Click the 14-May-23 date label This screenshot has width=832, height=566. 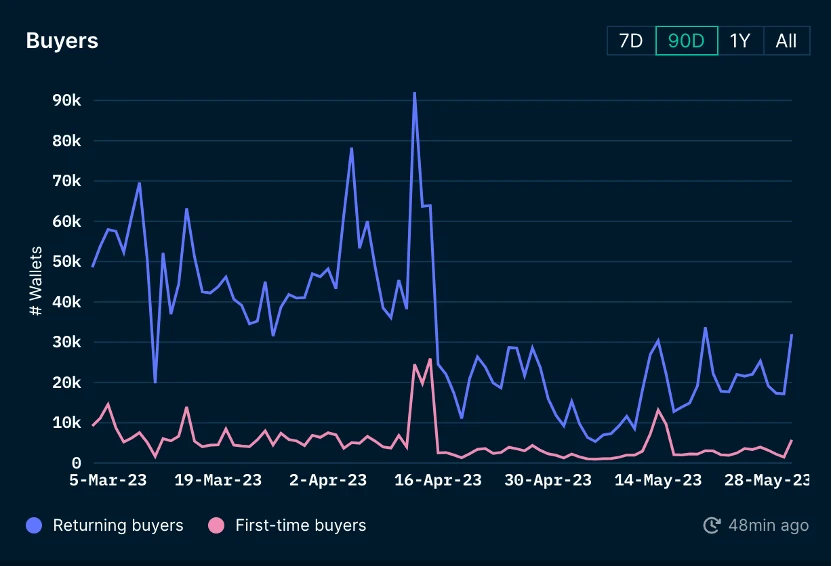click(658, 481)
